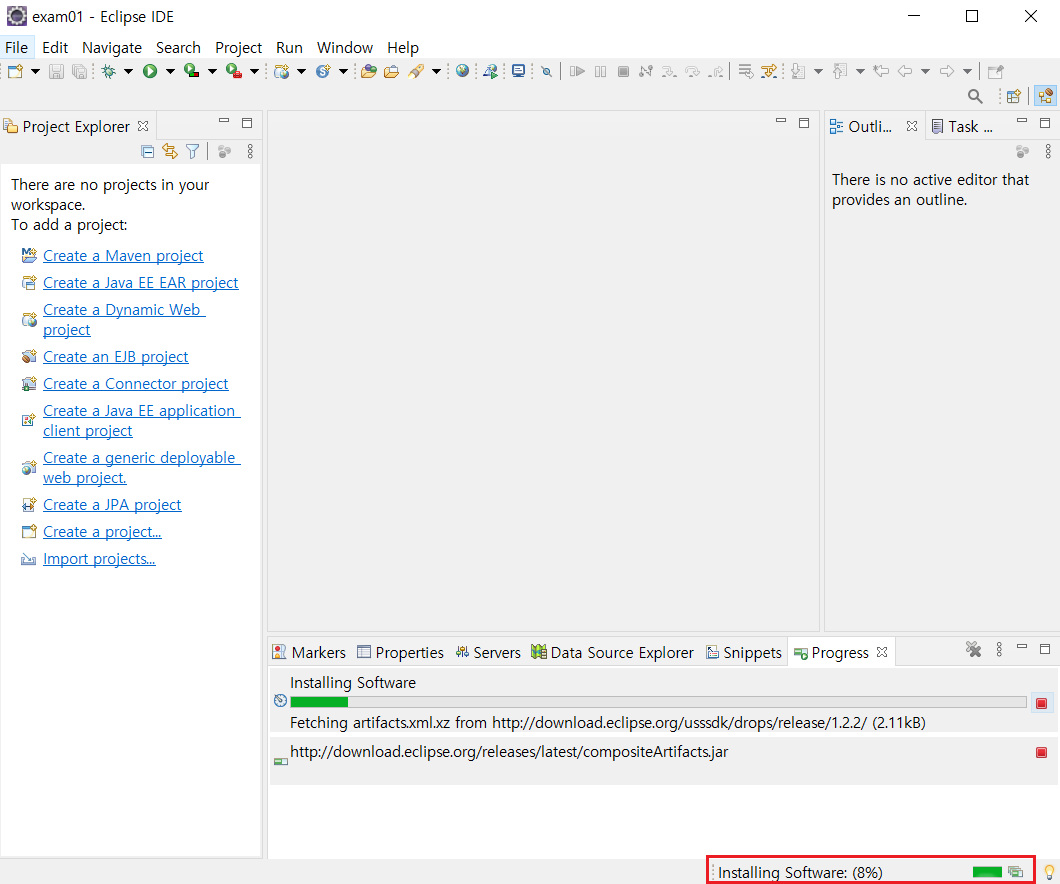The image size is (1060, 884).
Task: Open Back navigation history dropdown
Action: 925,72
